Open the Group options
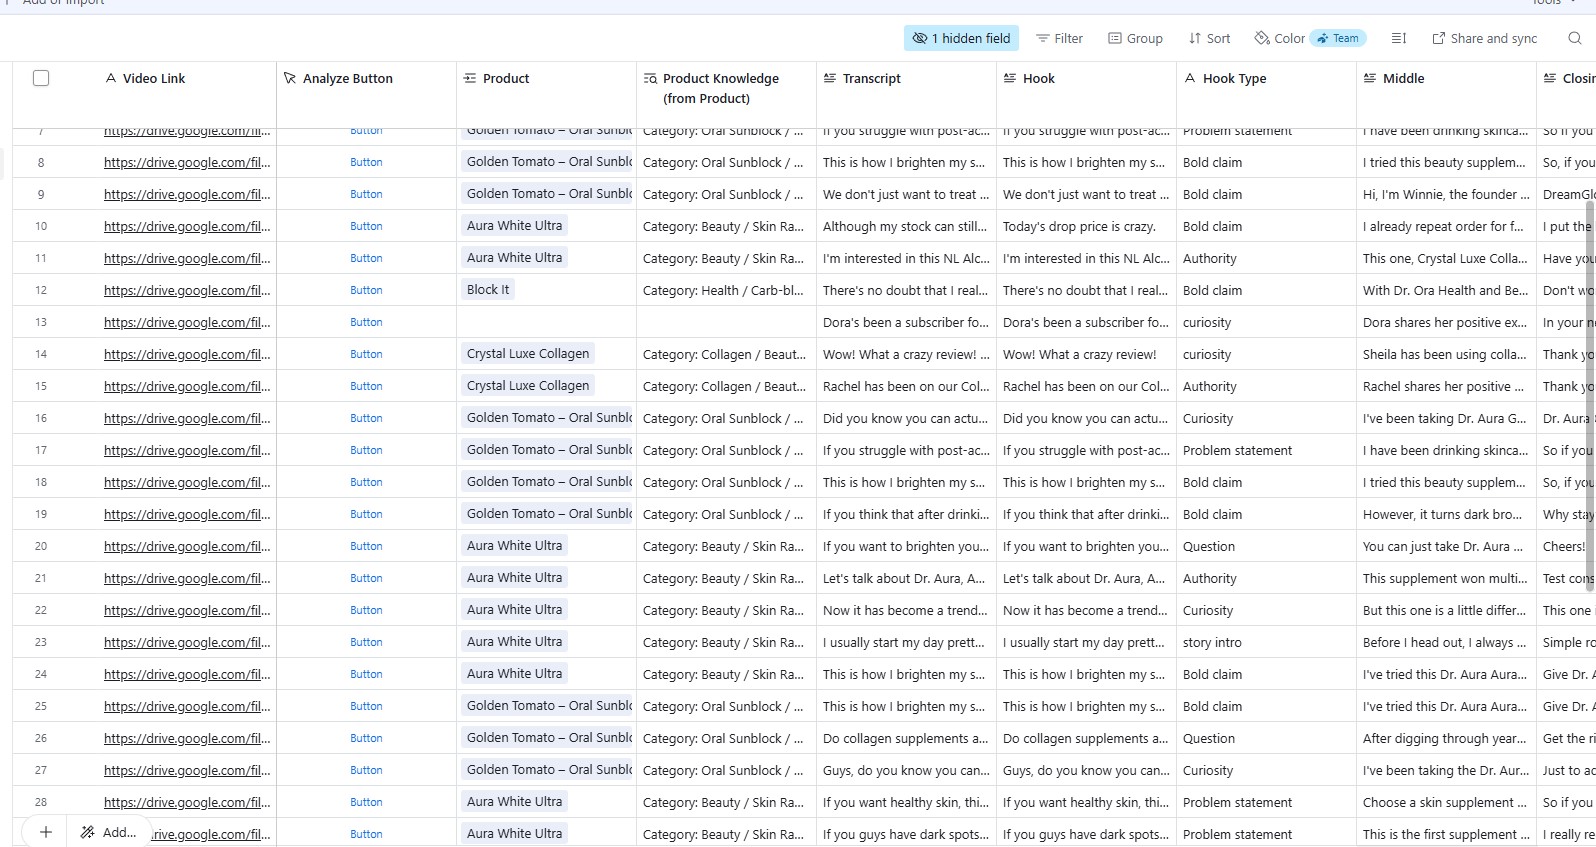Viewport: 1596px width, 847px height. [1135, 38]
